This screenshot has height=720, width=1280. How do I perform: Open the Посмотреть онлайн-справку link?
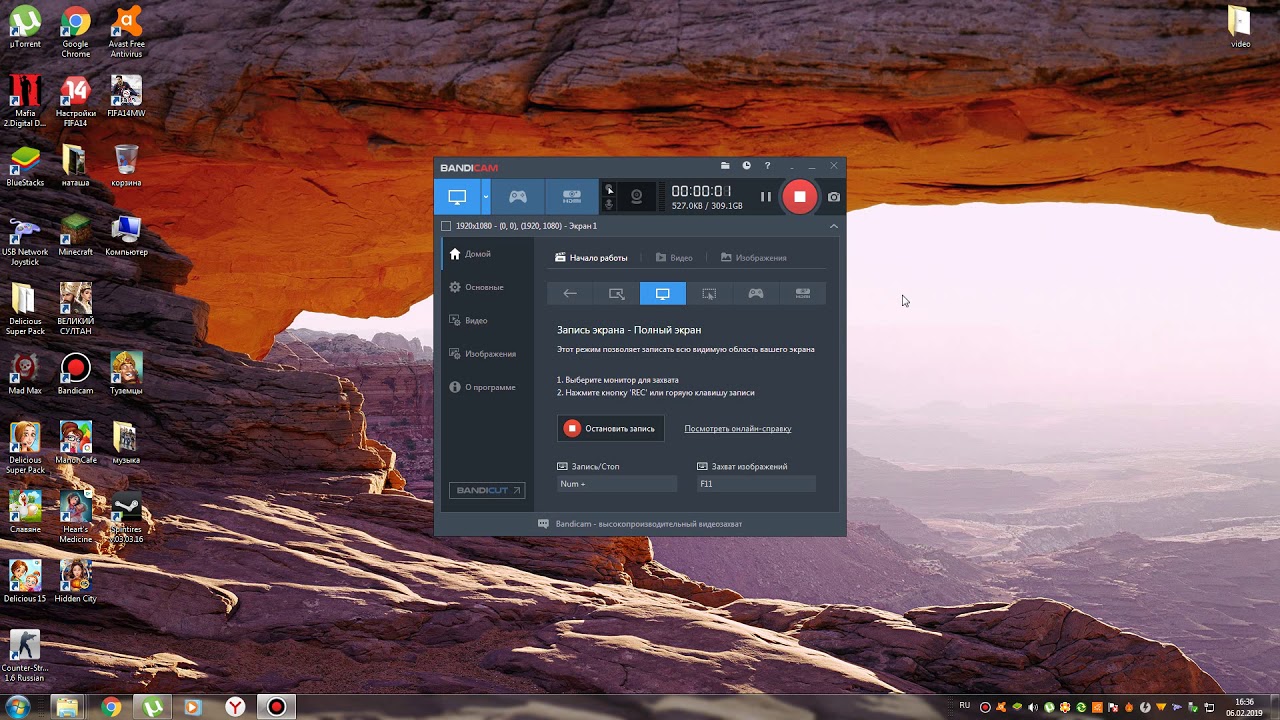click(x=738, y=429)
